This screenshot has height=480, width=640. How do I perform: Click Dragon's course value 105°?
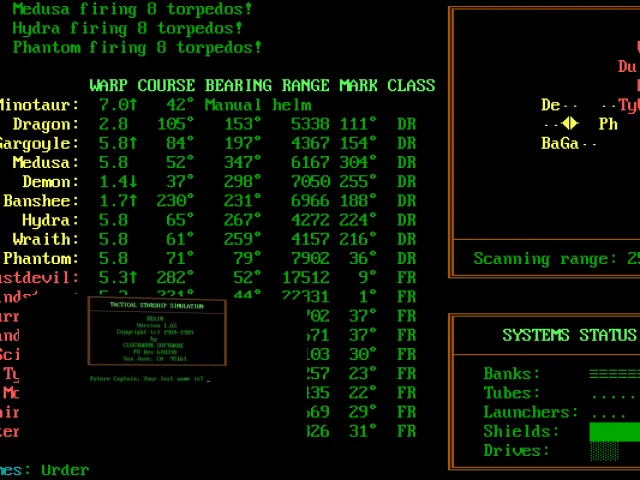click(176, 124)
